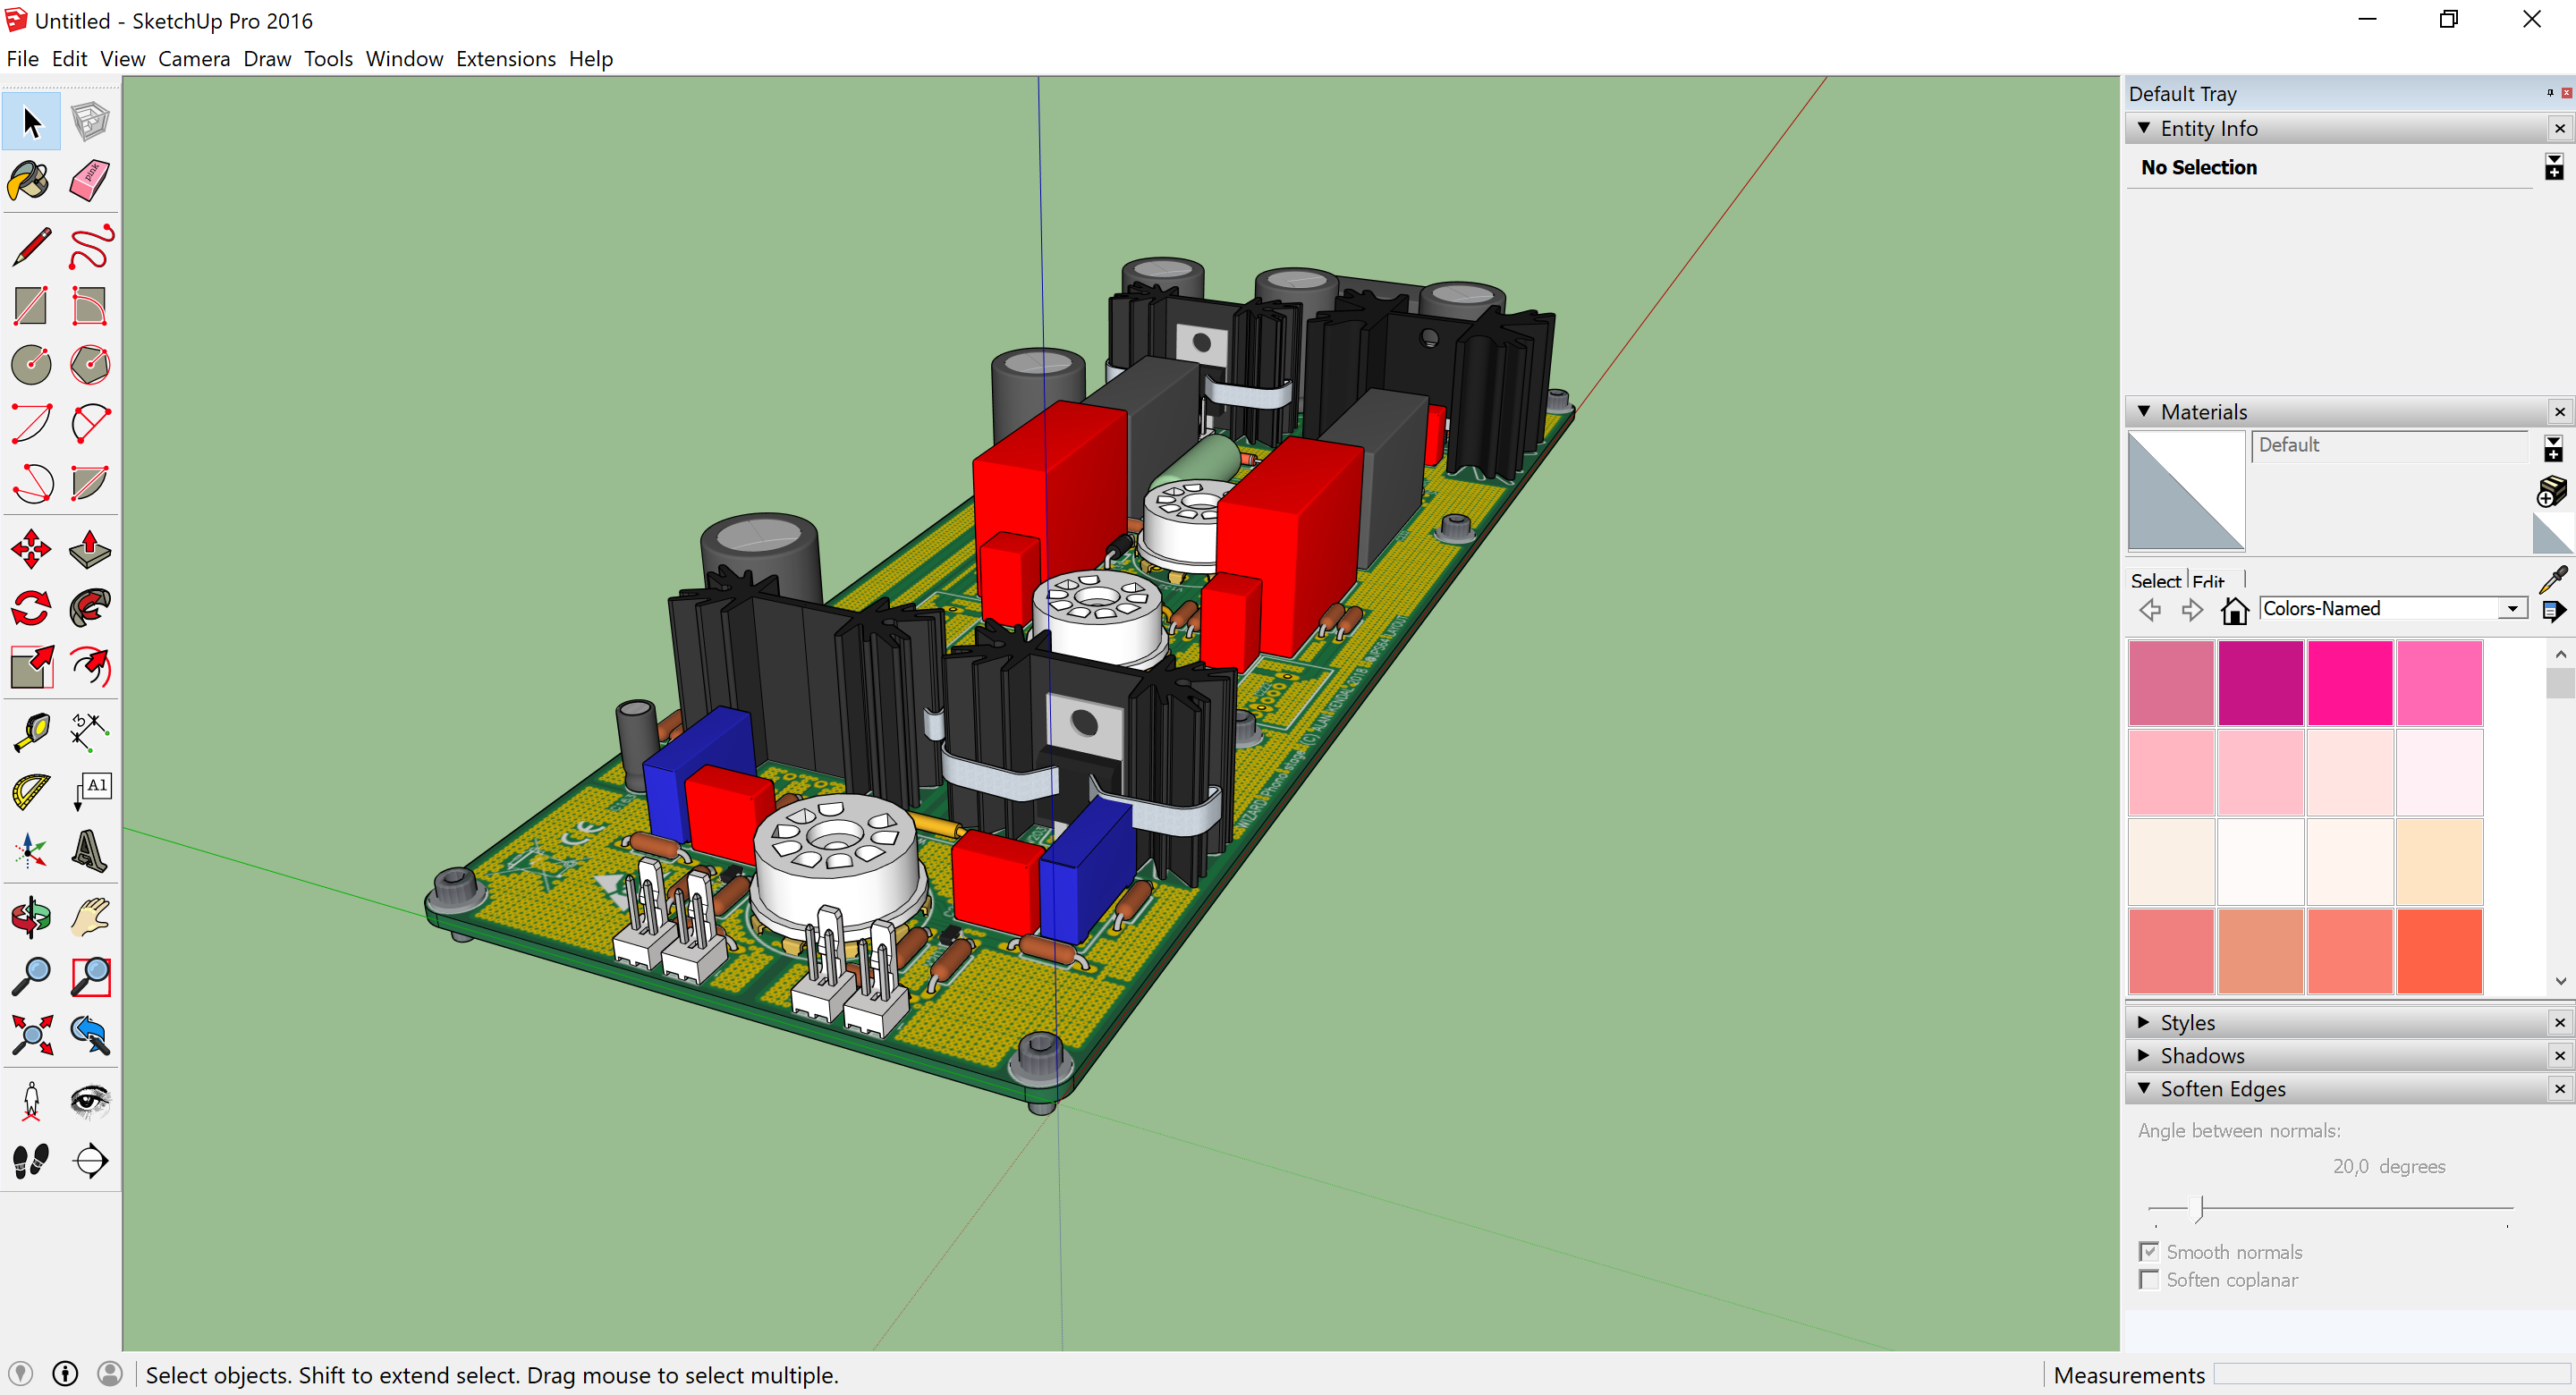Open the File menu
The width and height of the screenshot is (2576, 1395).
point(22,59)
